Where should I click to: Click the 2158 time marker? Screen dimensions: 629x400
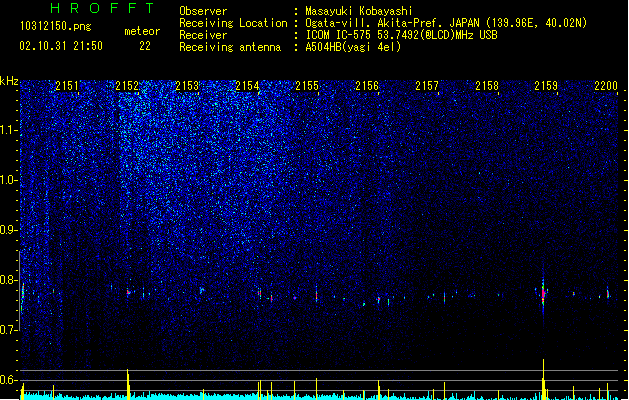487,86
